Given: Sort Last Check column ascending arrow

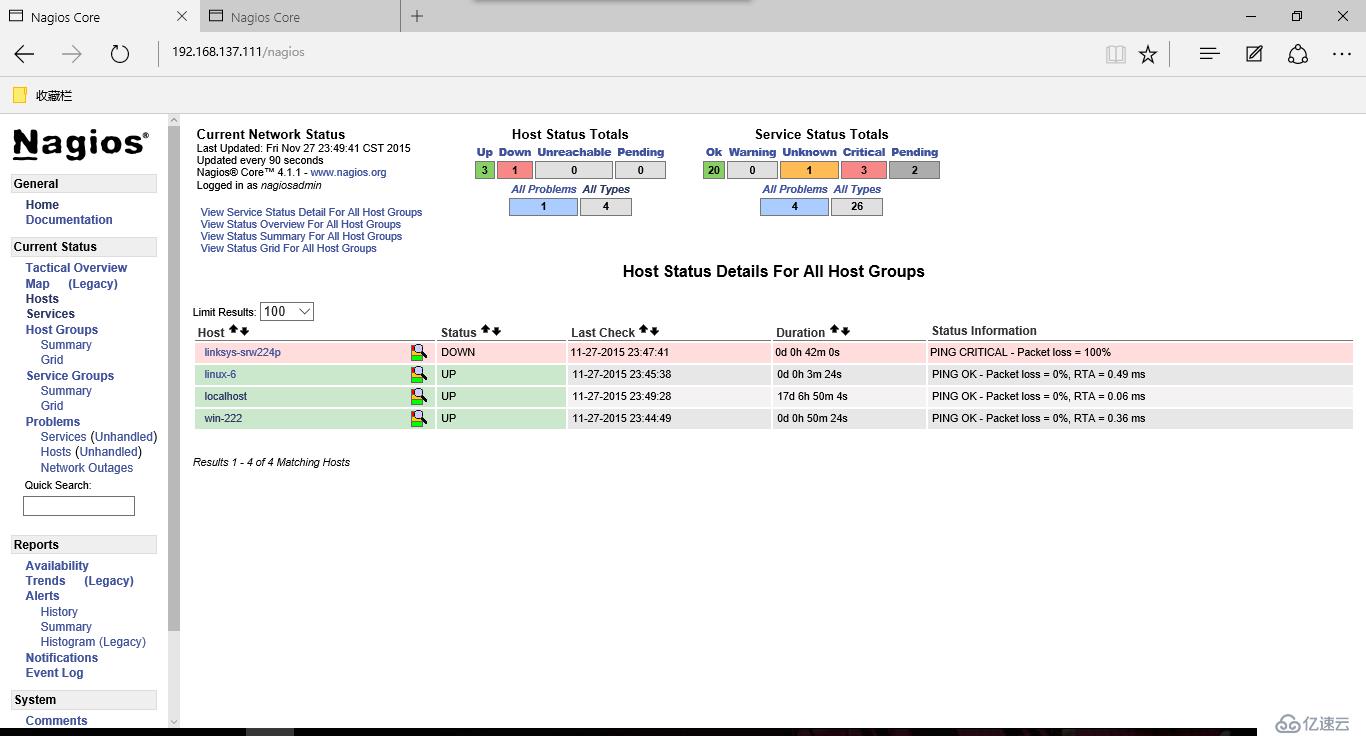Looking at the screenshot, I should [644, 330].
